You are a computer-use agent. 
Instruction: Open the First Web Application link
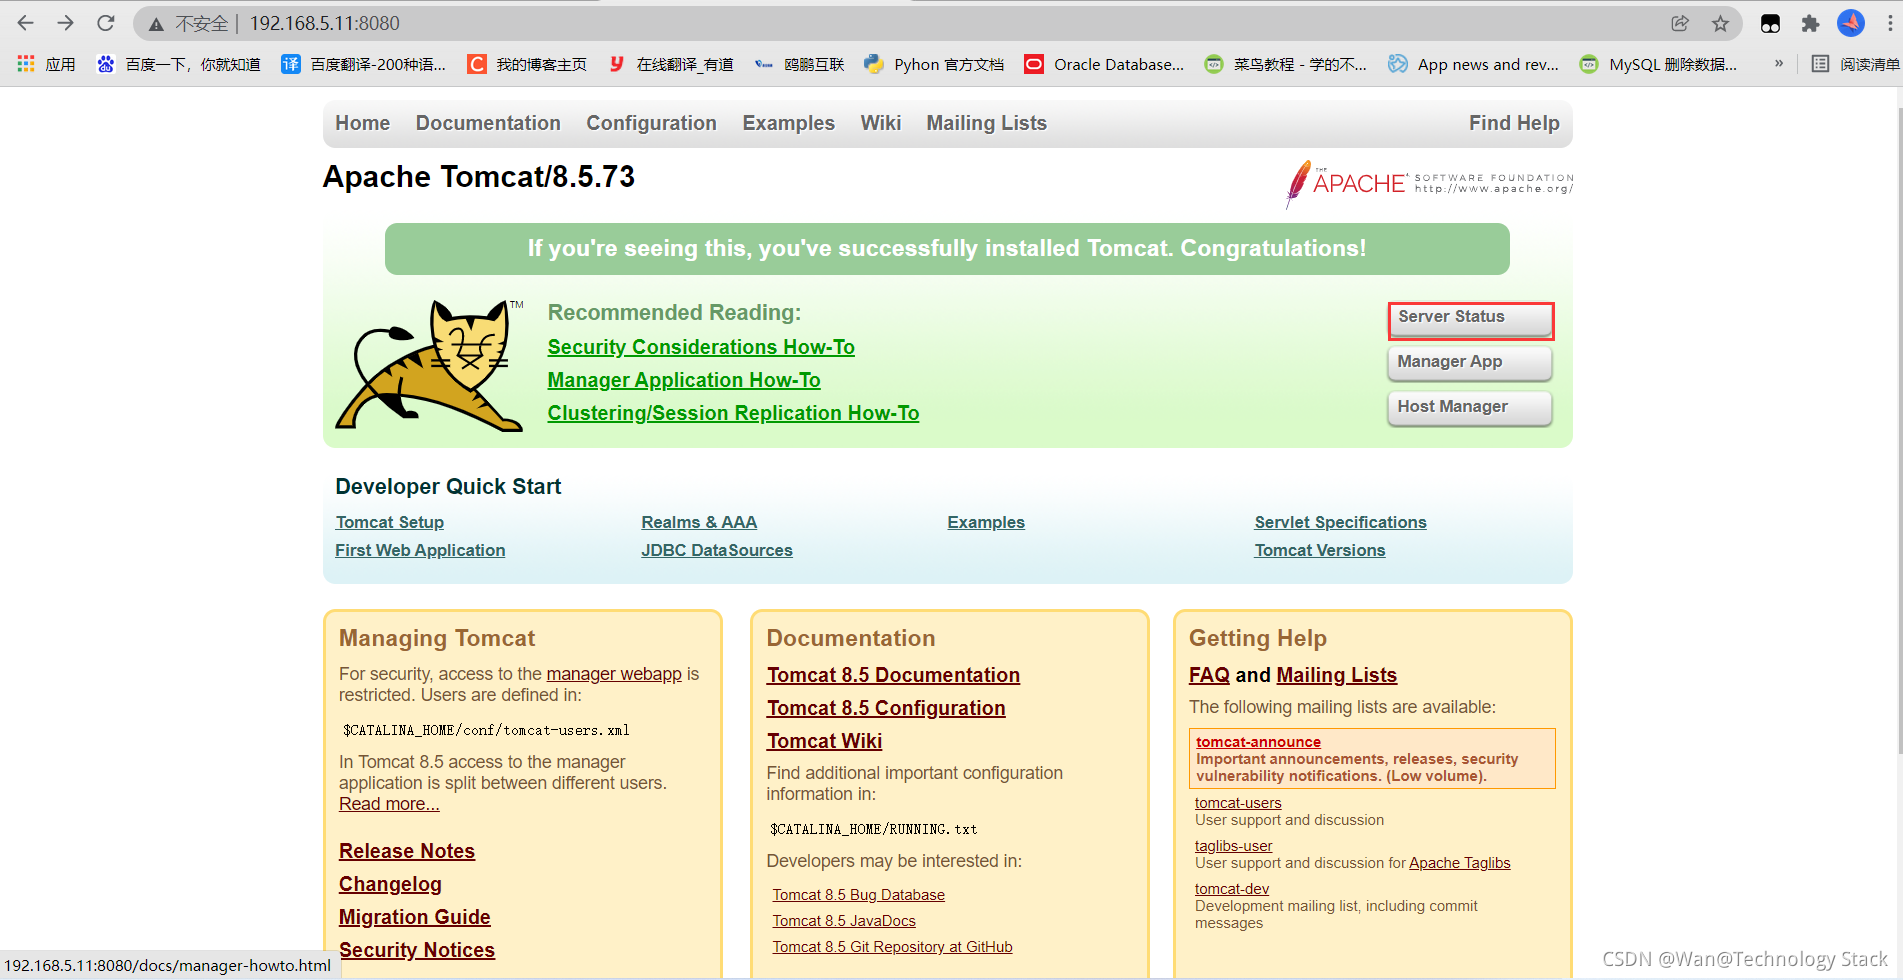point(420,550)
